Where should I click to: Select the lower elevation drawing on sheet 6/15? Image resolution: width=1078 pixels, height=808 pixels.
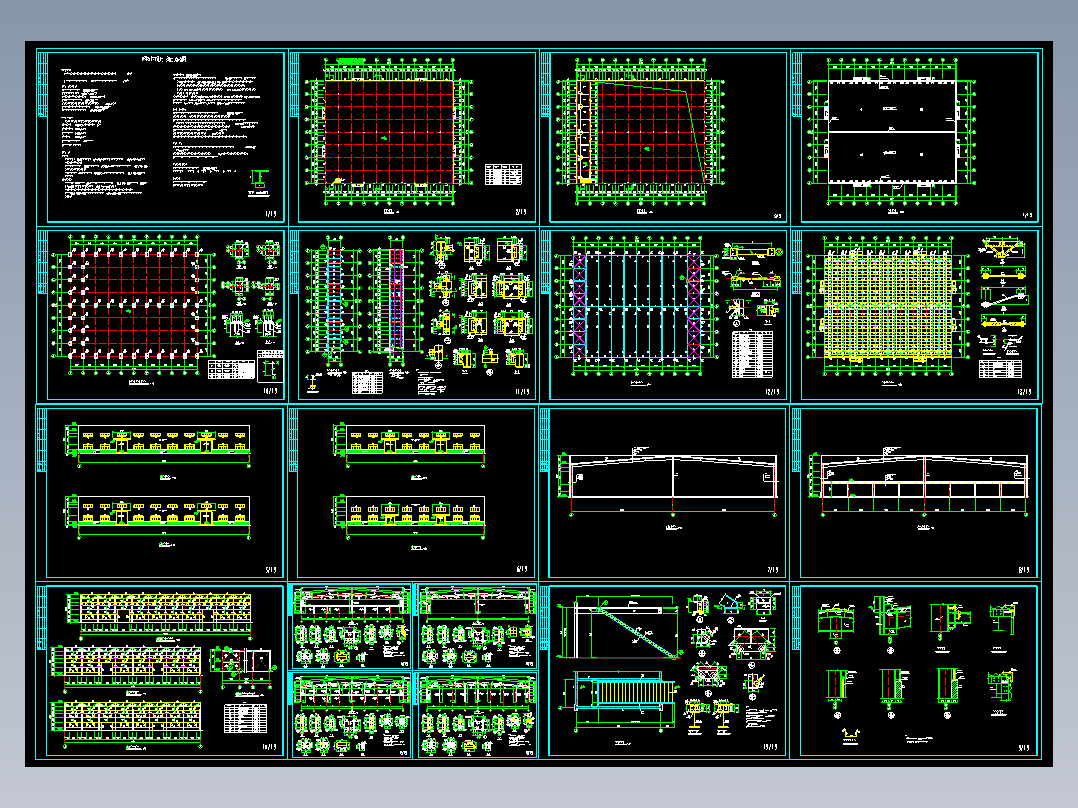click(412, 517)
